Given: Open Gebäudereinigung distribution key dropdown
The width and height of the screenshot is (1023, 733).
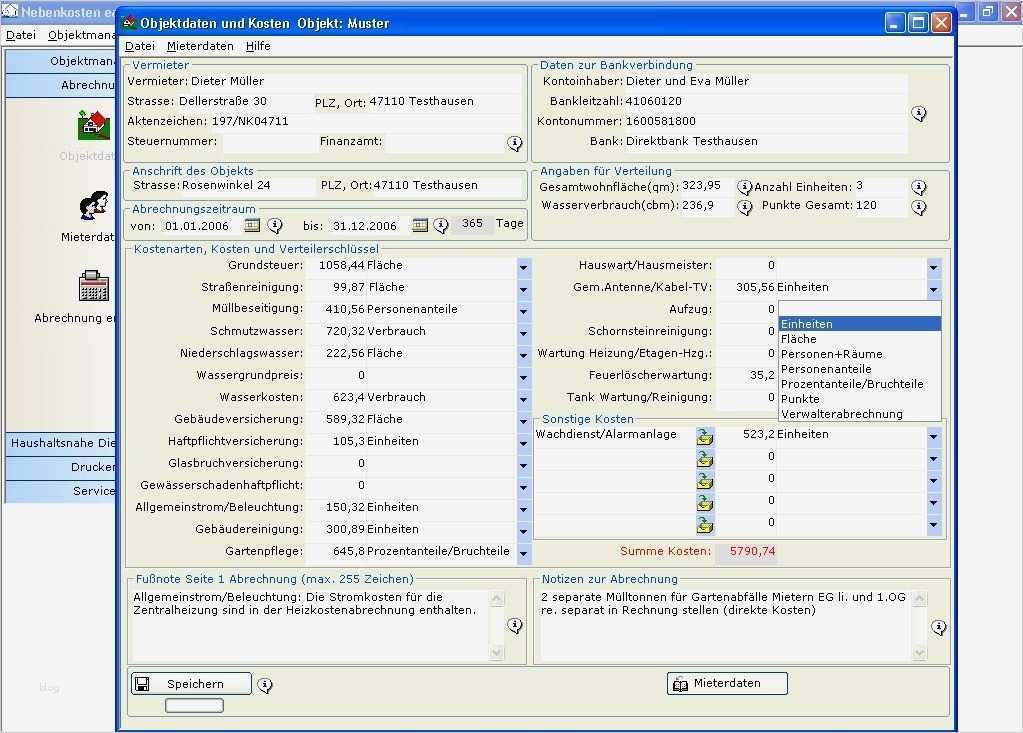Looking at the screenshot, I should tap(523, 531).
